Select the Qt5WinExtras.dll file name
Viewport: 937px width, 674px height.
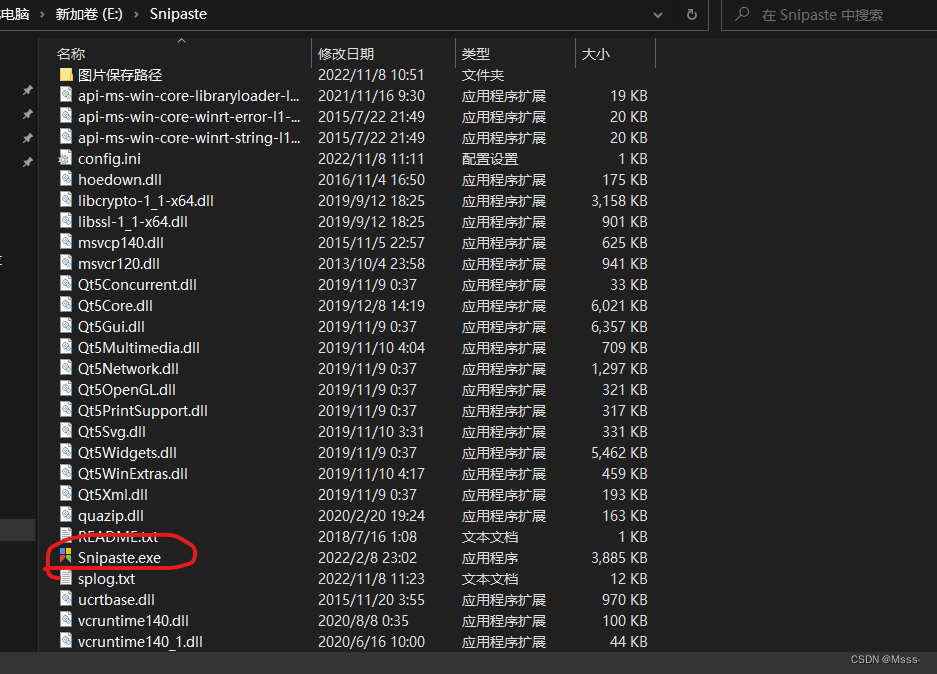coord(133,473)
